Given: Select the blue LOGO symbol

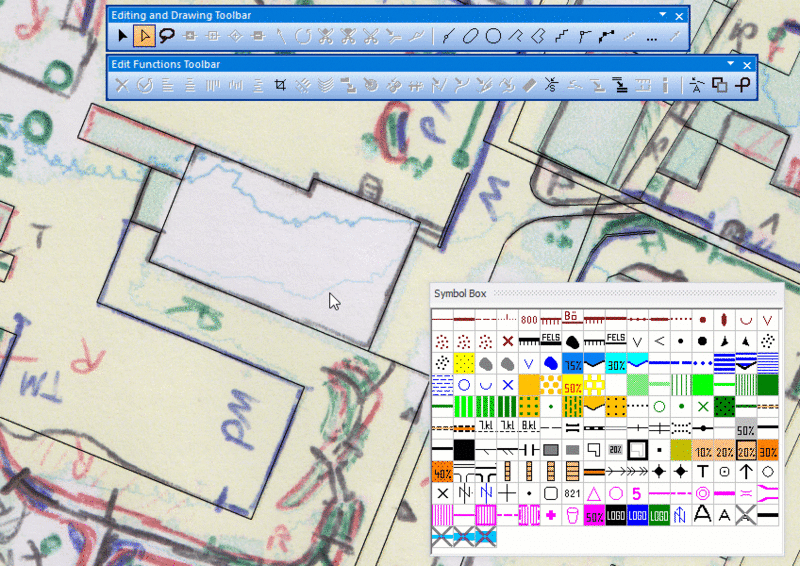Looking at the screenshot, I should pos(637,515).
